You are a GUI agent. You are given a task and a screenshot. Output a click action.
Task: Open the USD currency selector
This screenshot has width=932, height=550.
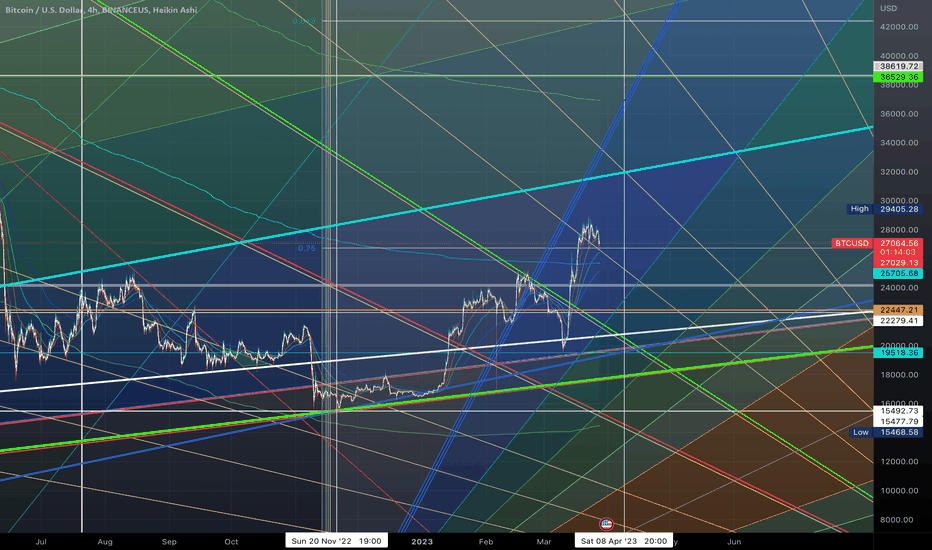pyautogui.click(x=889, y=8)
